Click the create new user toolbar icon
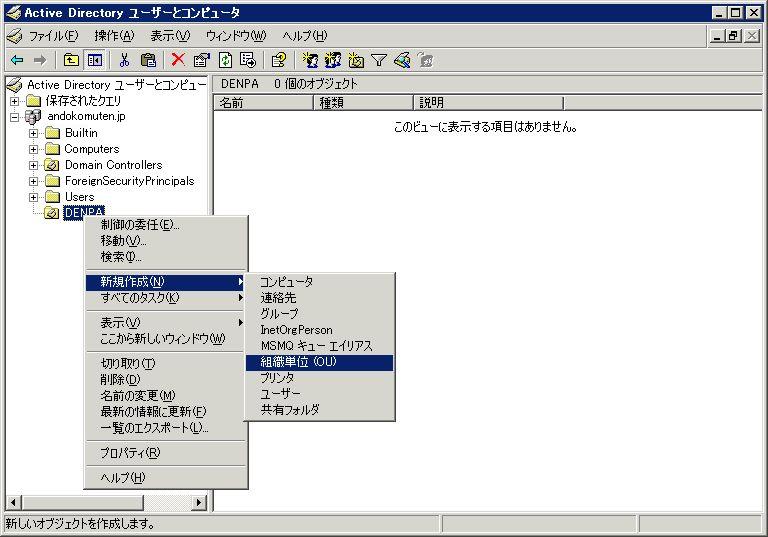768x537 pixels. pos(310,60)
